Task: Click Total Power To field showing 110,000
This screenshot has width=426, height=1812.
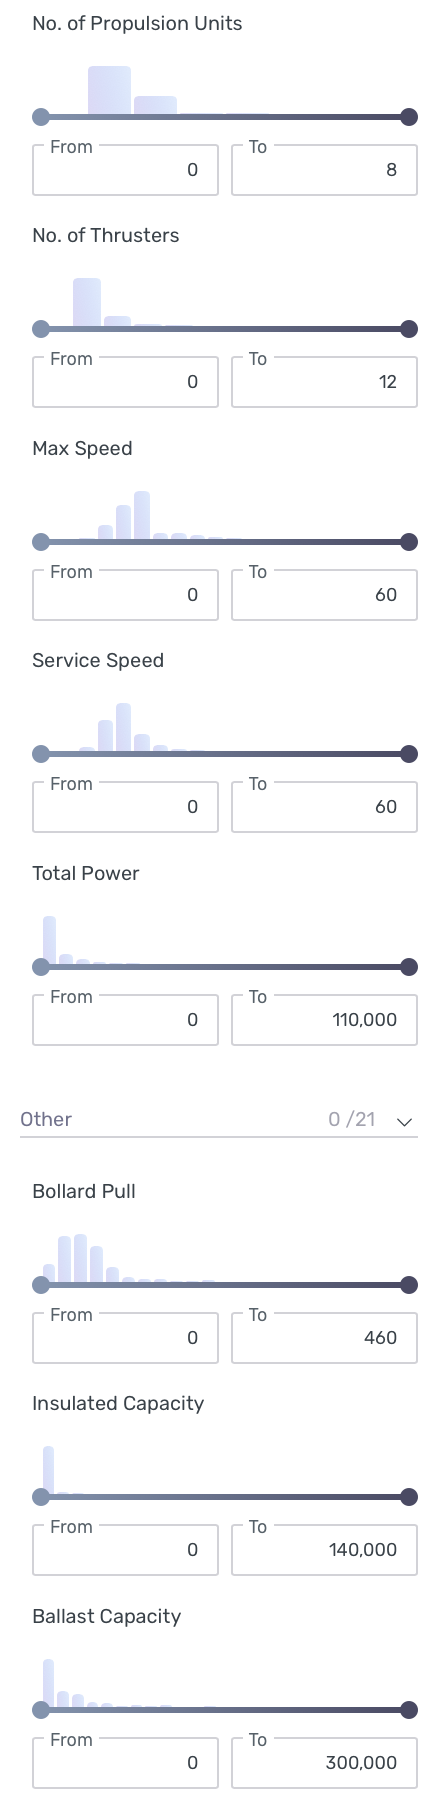Action: [x=324, y=1020]
